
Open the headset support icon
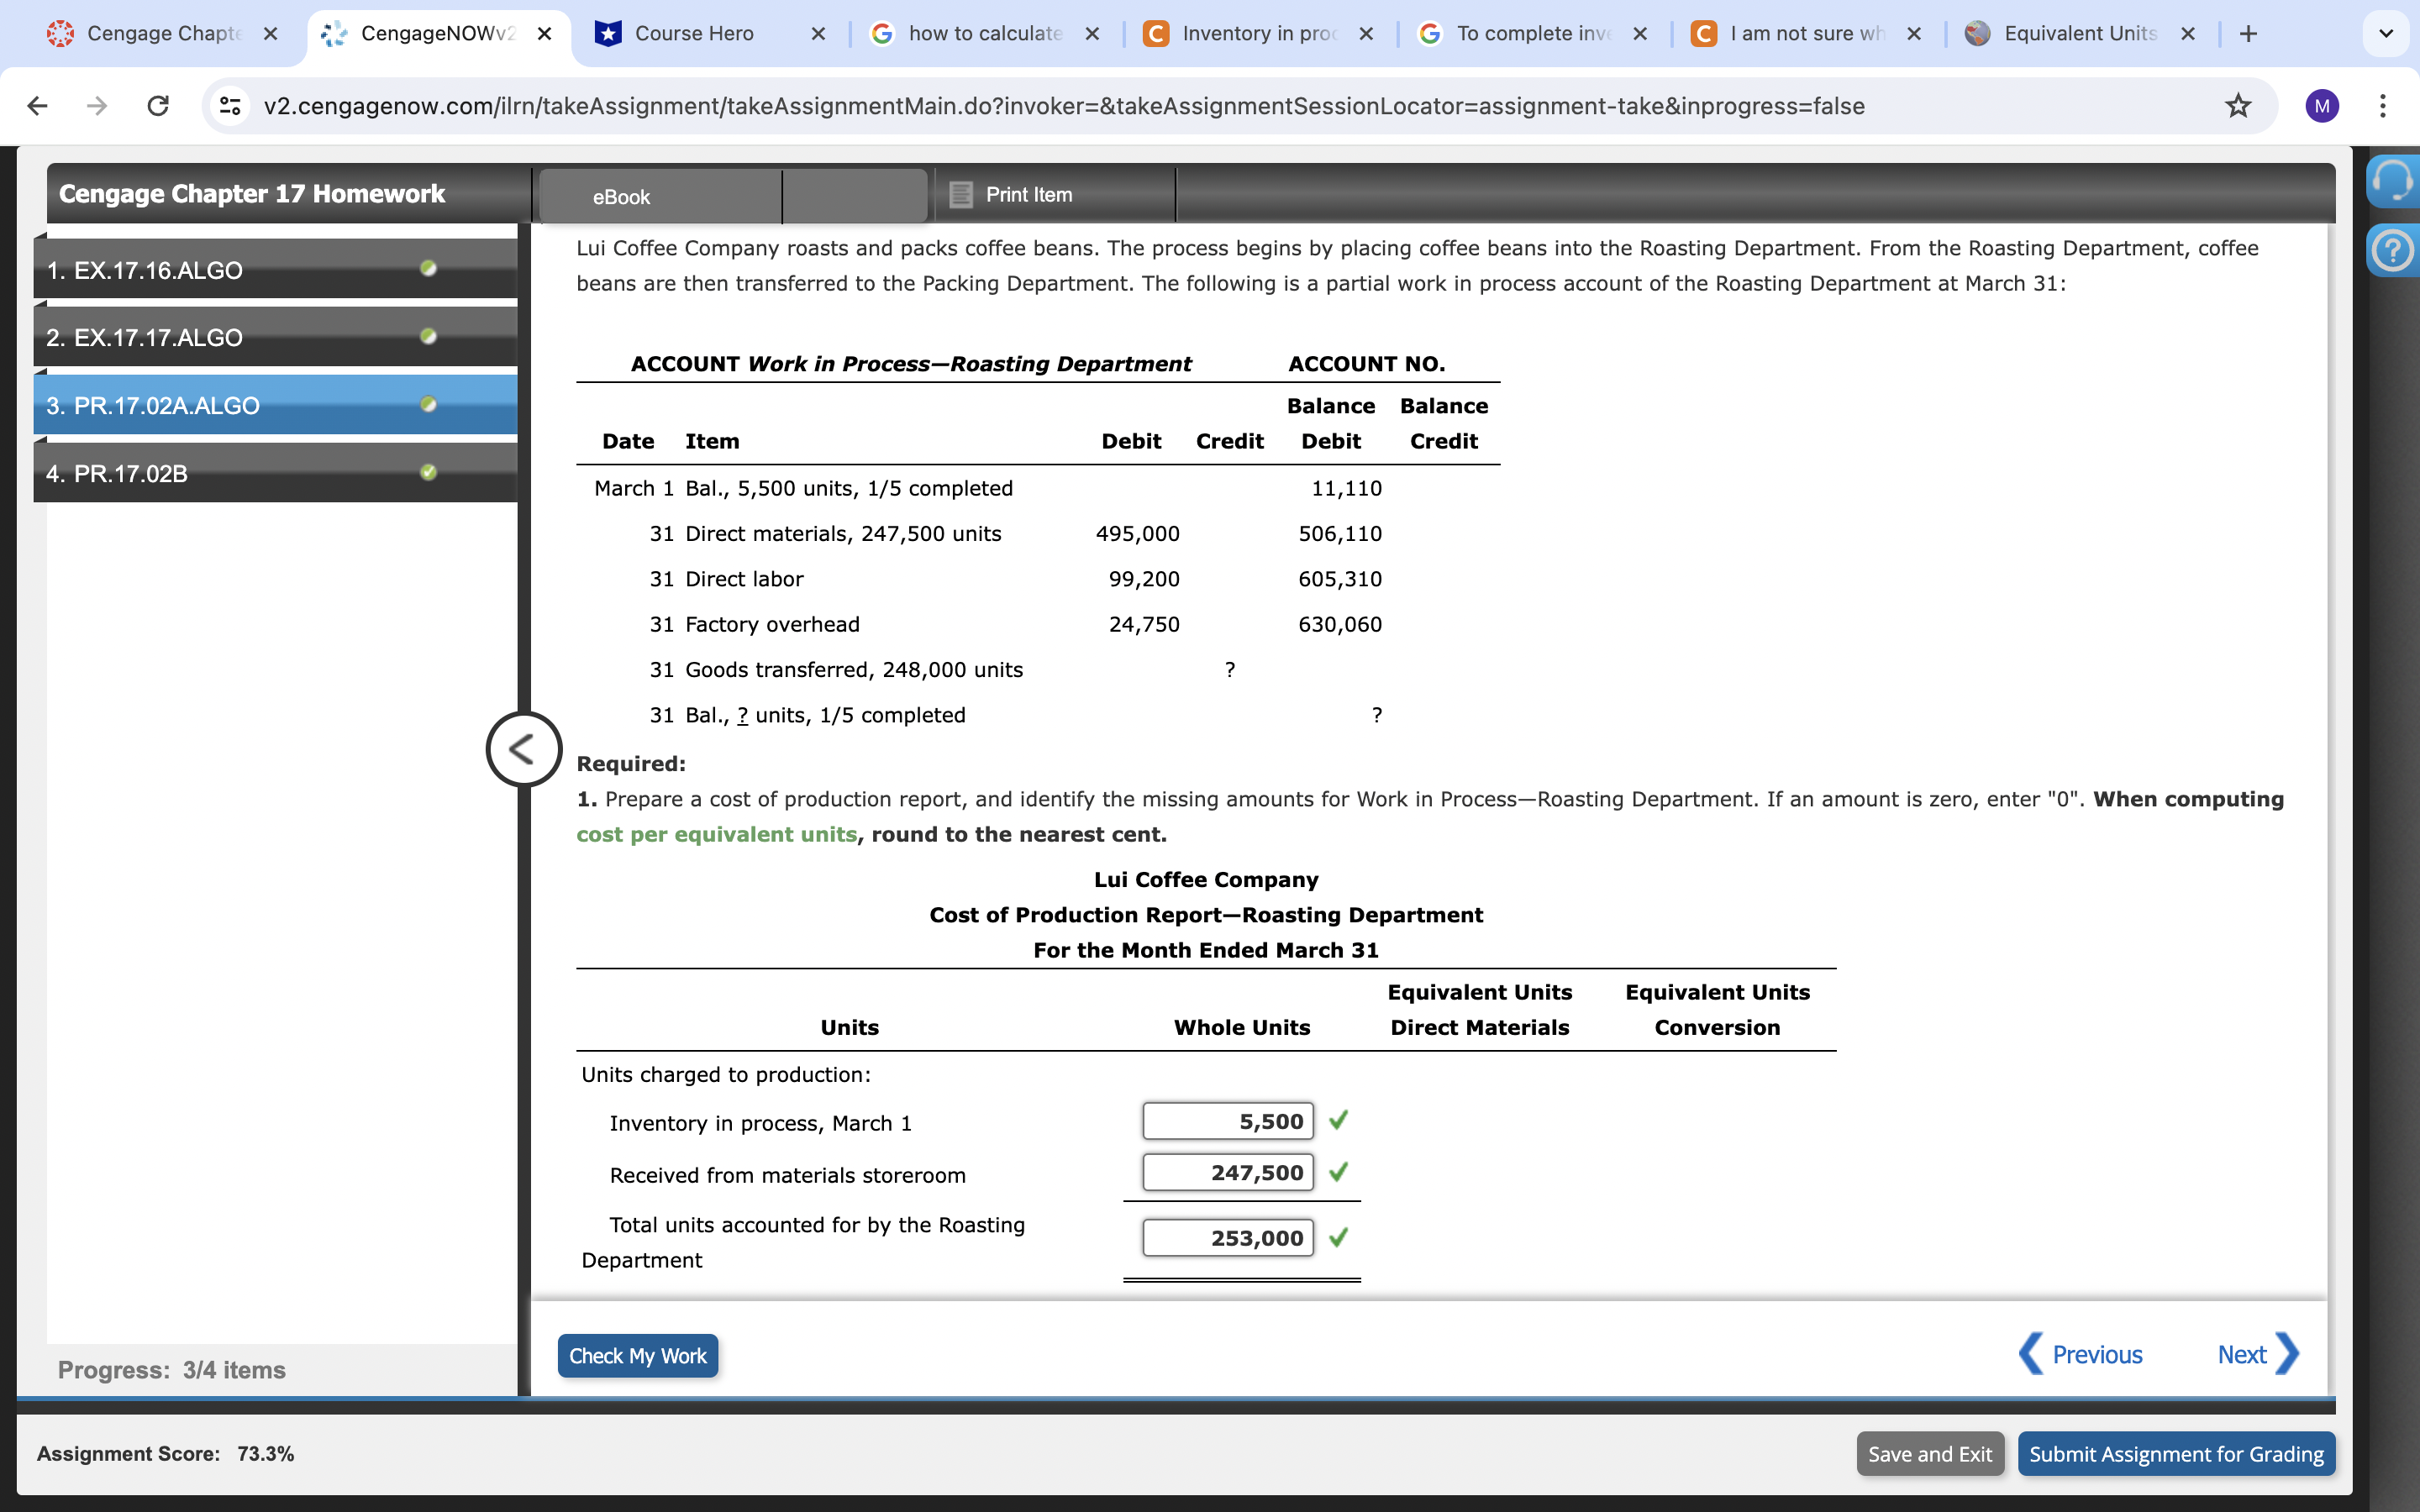[x=2393, y=182]
